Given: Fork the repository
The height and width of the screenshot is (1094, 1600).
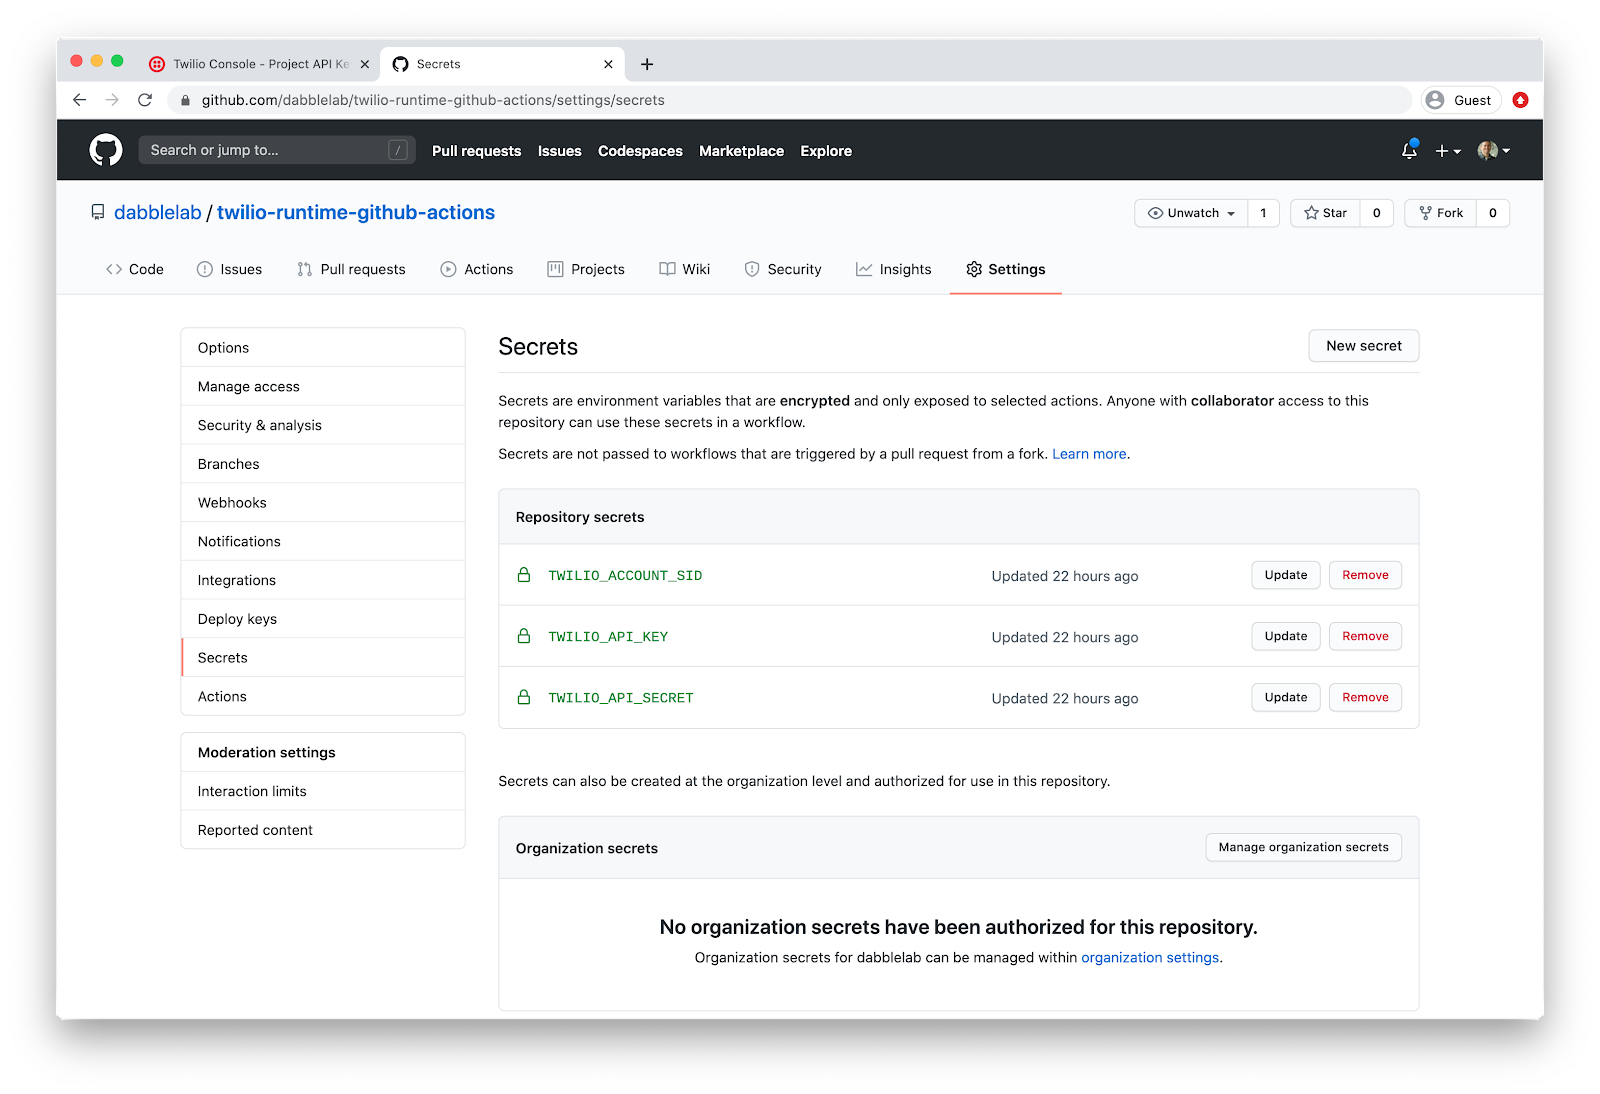Looking at the screenshot, I should pyautogui.click(x=1441, y=213).
